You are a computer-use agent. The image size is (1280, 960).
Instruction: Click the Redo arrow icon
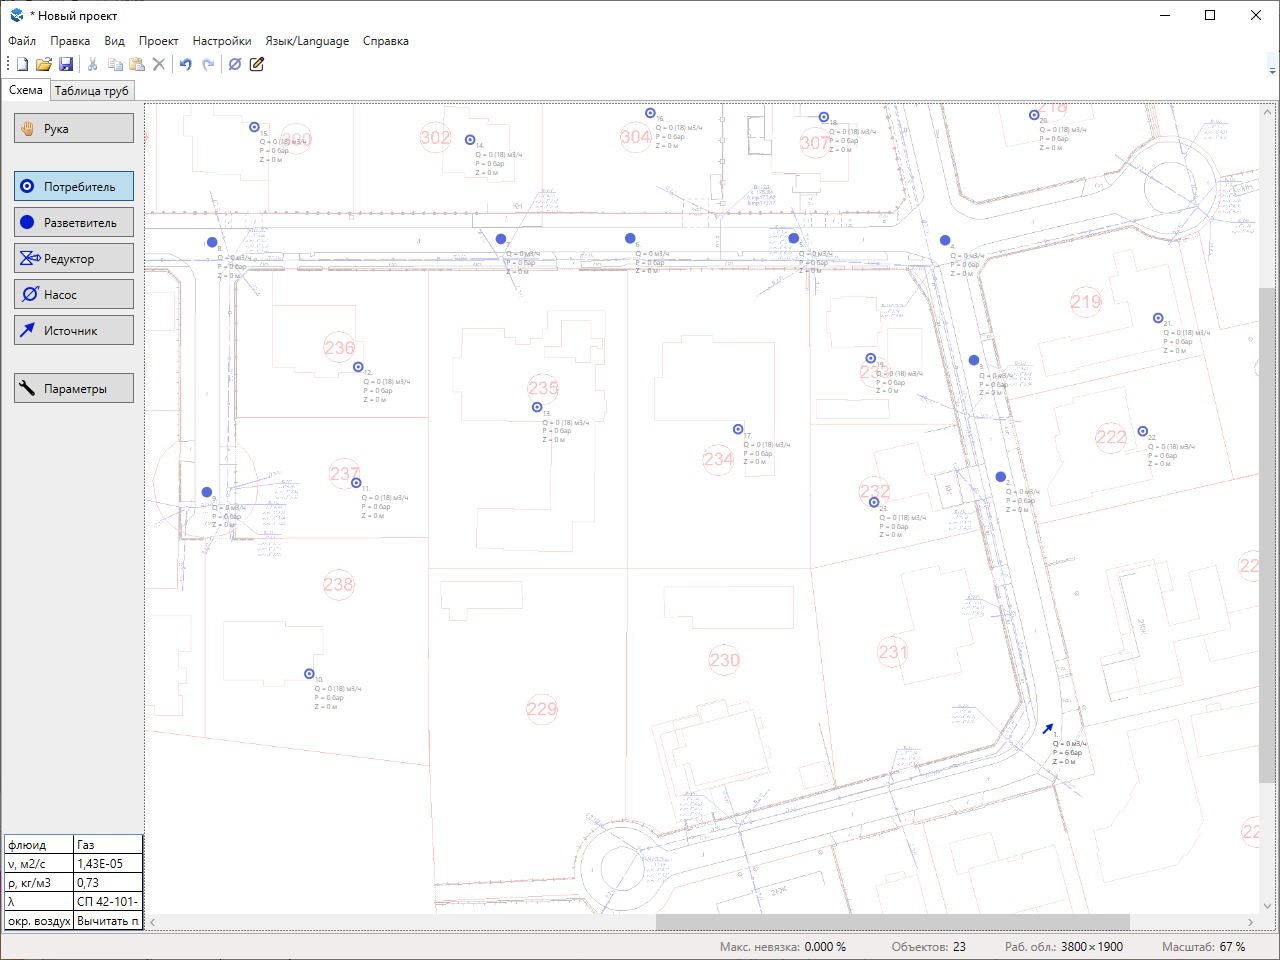[208, 64]
